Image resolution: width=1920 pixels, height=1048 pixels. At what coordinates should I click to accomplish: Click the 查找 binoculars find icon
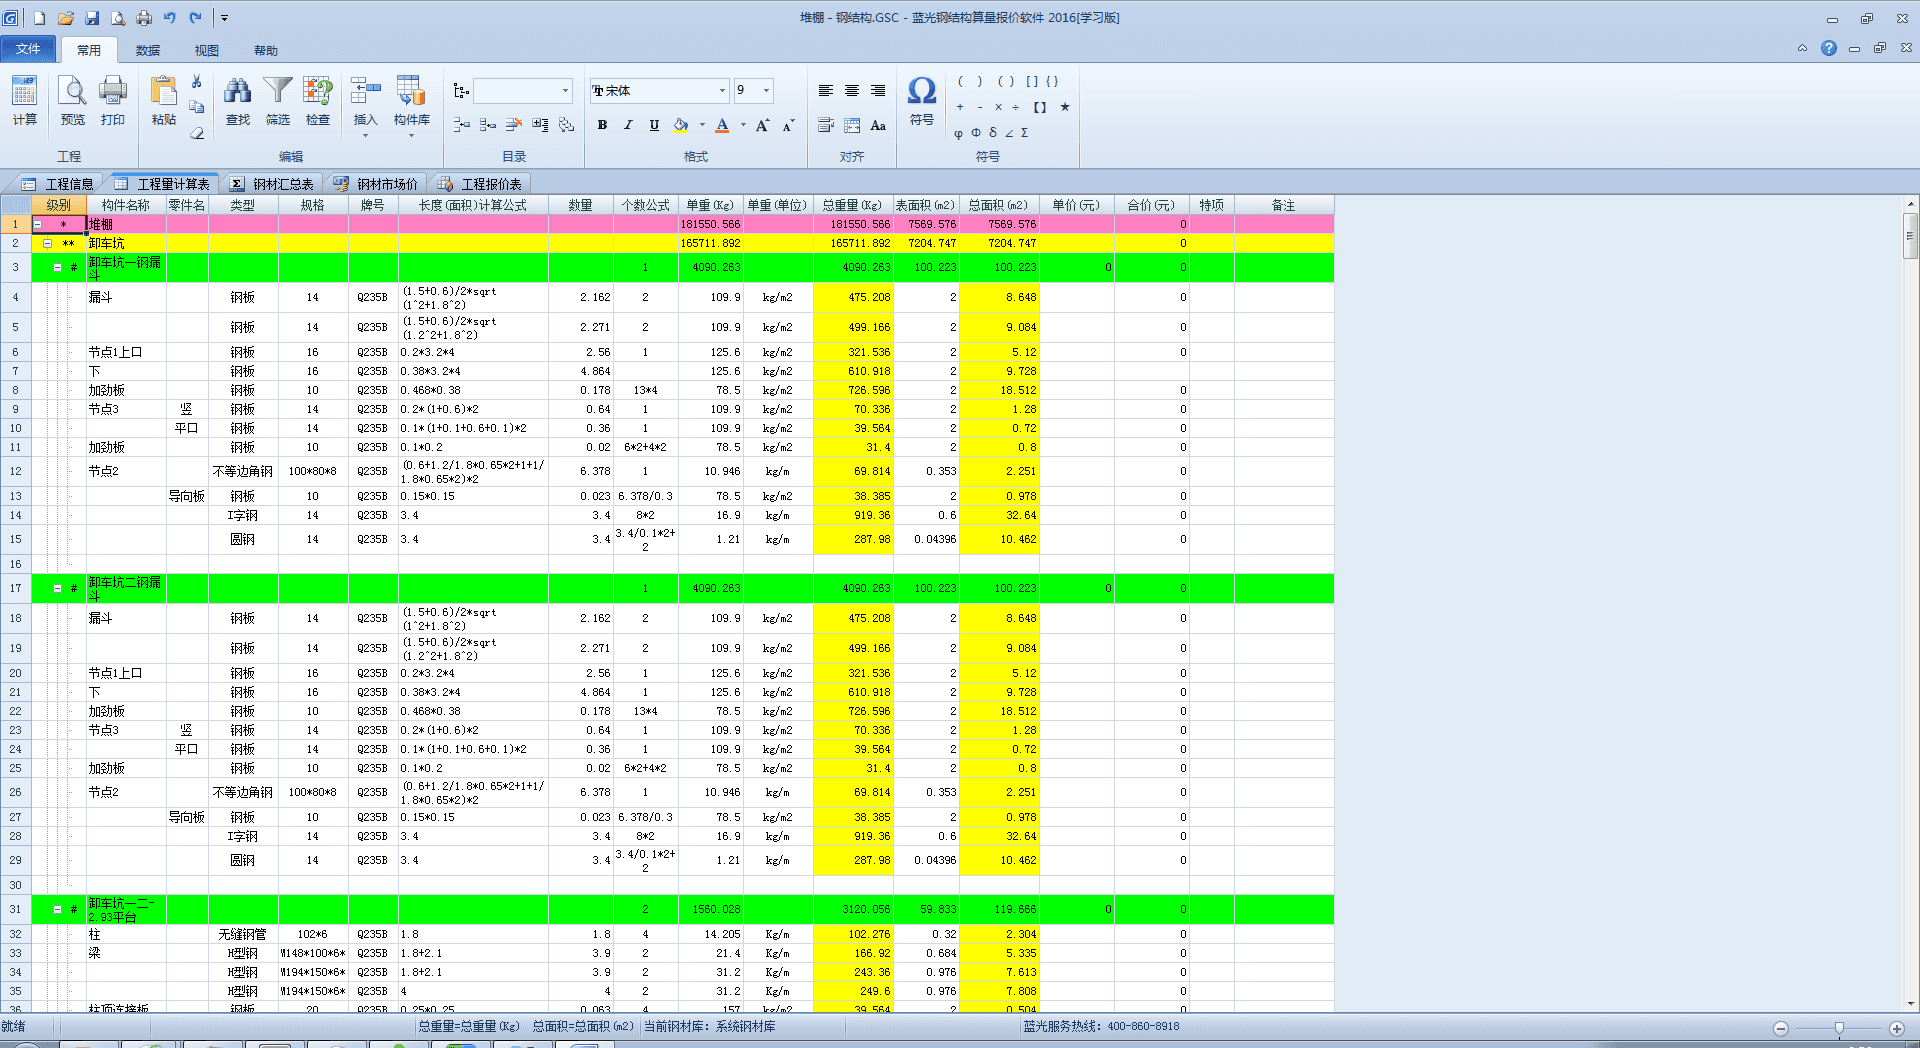237,100
